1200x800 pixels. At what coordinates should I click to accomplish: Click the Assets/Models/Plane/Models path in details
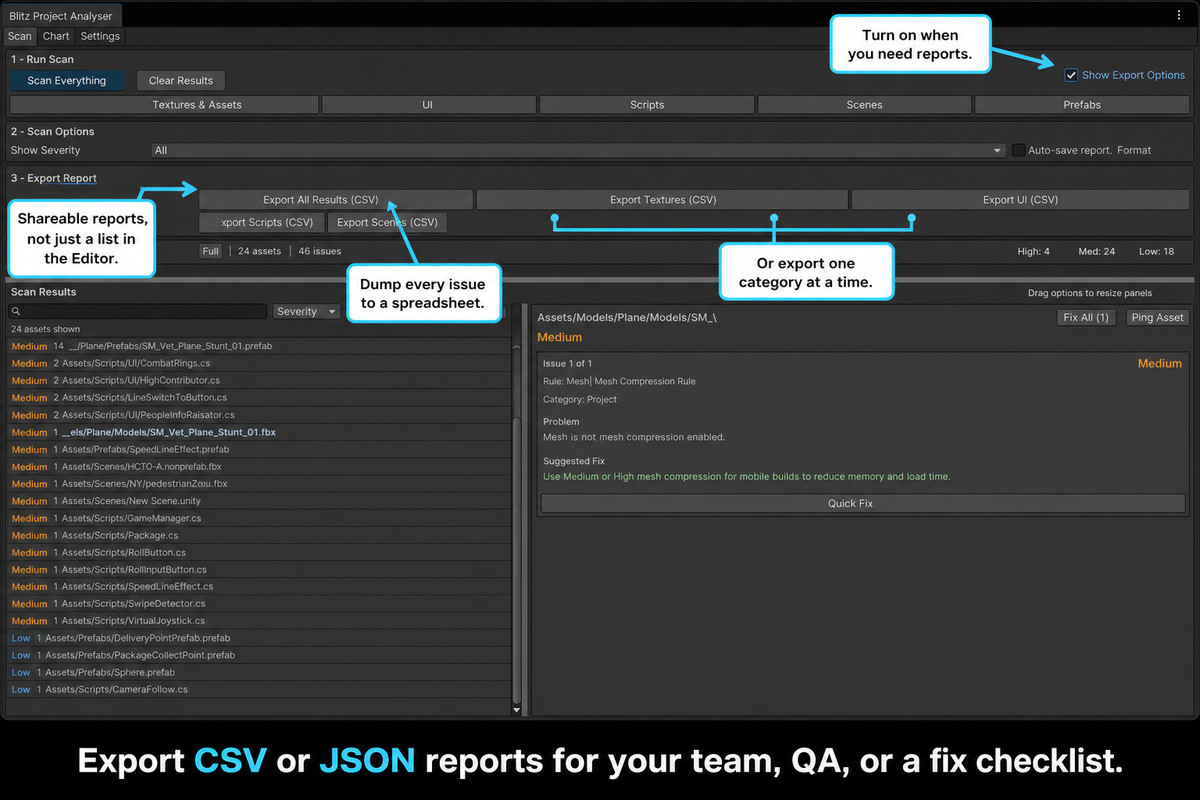(627, 317)
